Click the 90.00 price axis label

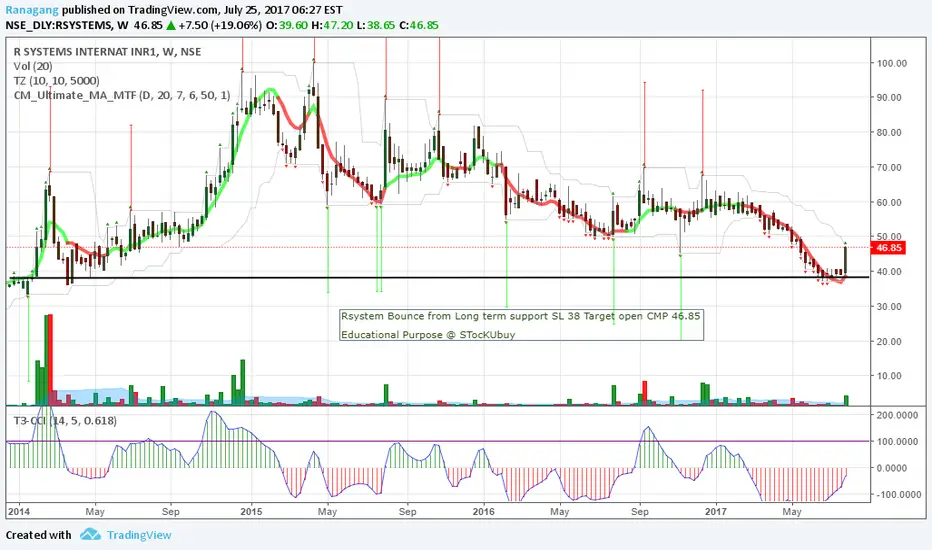click(889, 98)
